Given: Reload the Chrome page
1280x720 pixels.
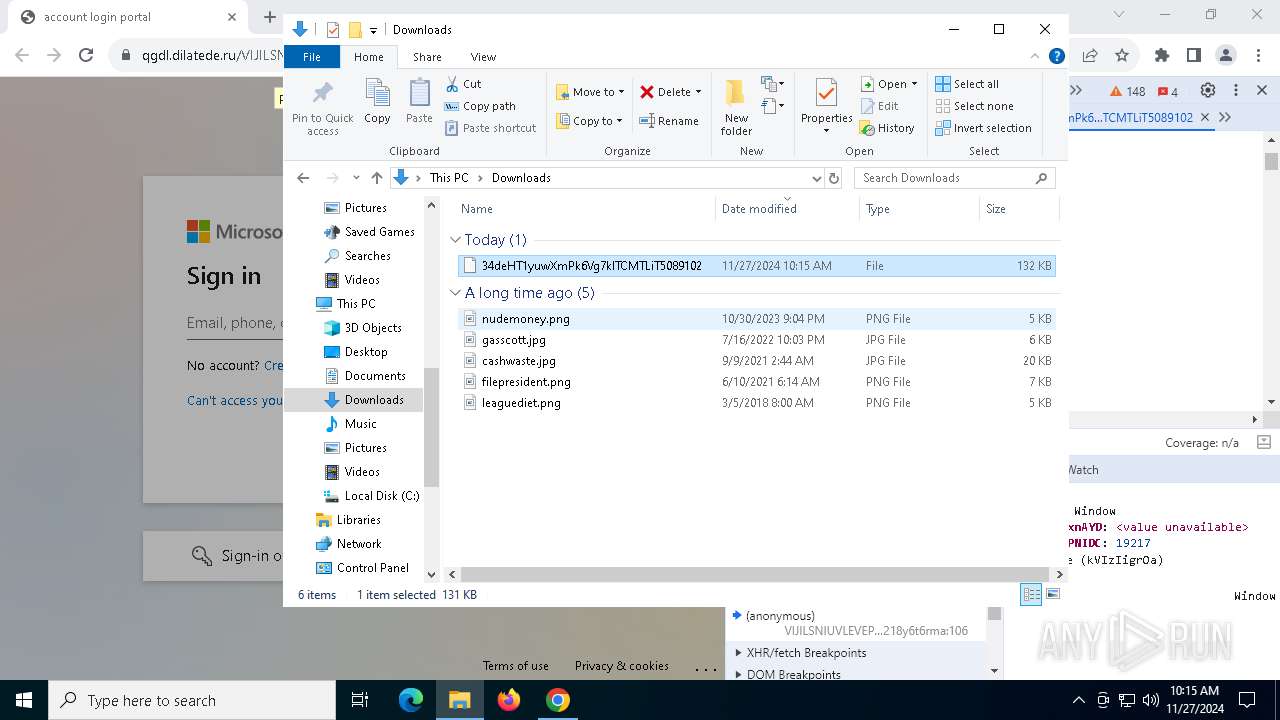Looking at the screenshot, I should tap(86, 55).
